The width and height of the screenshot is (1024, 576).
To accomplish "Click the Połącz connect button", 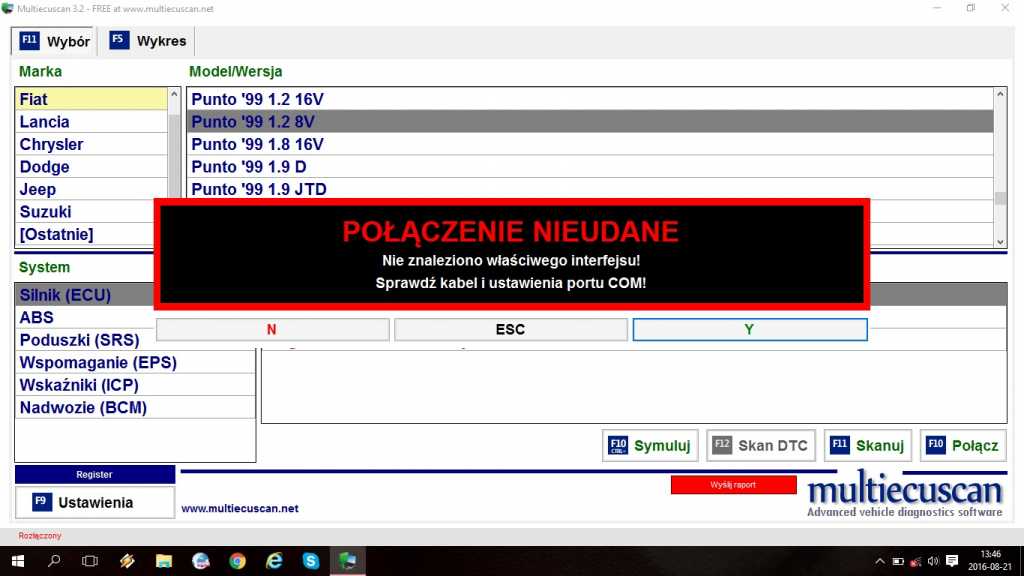I will pos(962,446).
